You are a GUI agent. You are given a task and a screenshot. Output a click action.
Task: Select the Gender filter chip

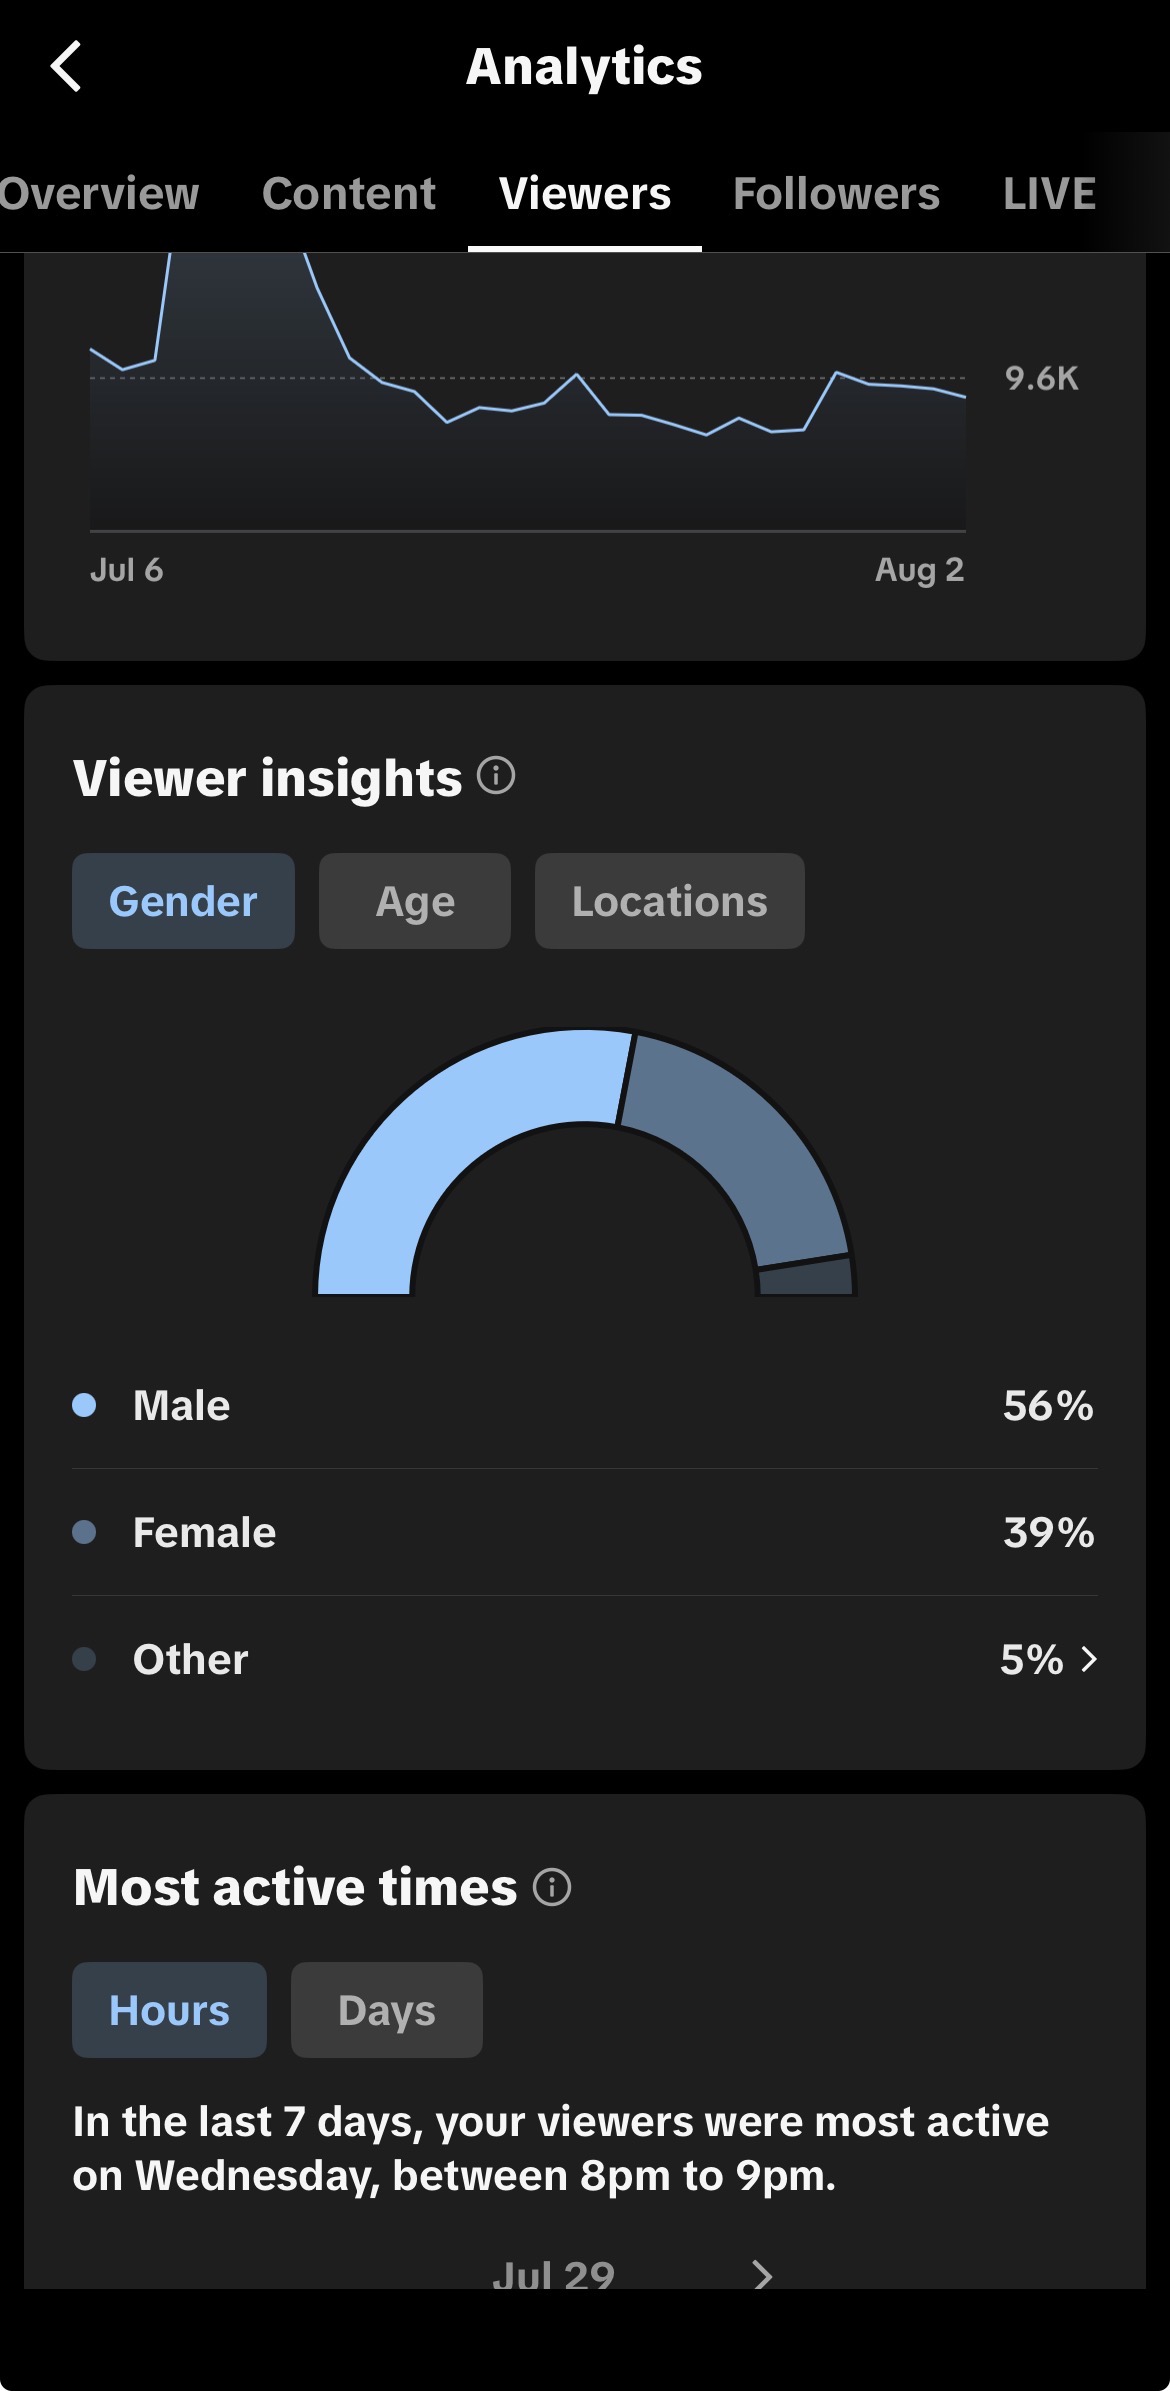pos(183,901)
